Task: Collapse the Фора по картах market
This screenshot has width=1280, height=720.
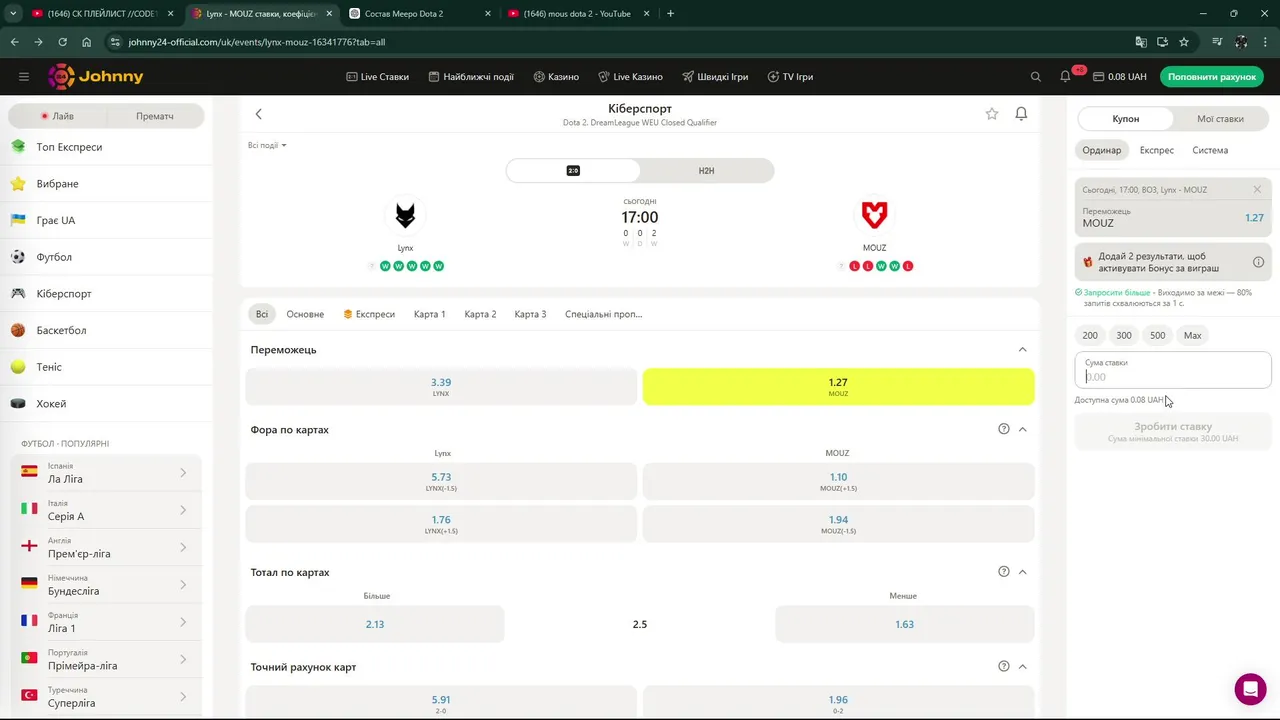Action: click(x=1022, y=429)
